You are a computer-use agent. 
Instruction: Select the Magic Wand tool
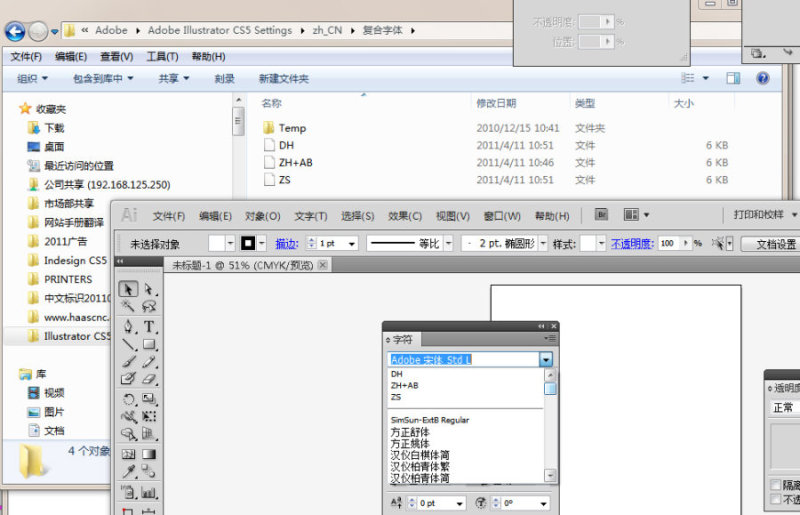[128, 306]
